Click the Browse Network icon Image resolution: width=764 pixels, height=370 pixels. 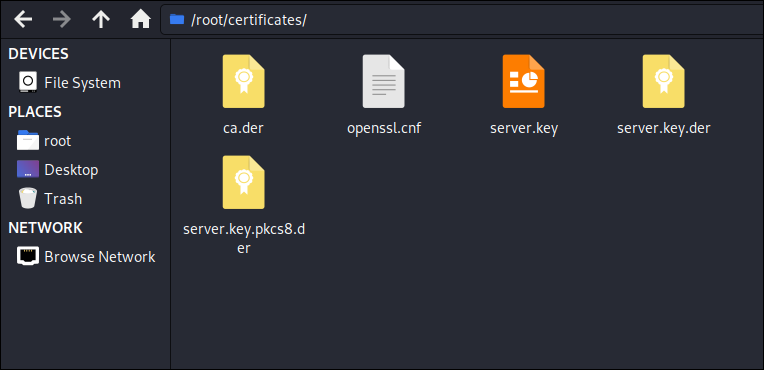[x=27, y=256]
